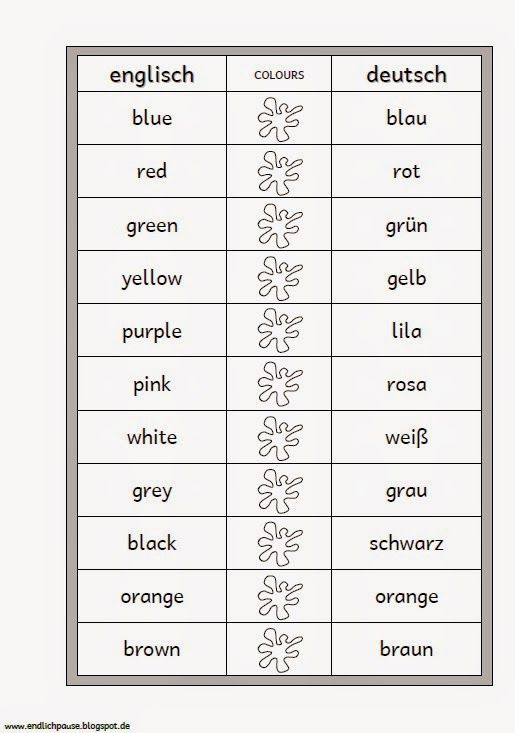Viewport: 515px width, 733px height.
Task: Click the English word 'purple'
Action: pyautogui.click(x=151, y=332)
